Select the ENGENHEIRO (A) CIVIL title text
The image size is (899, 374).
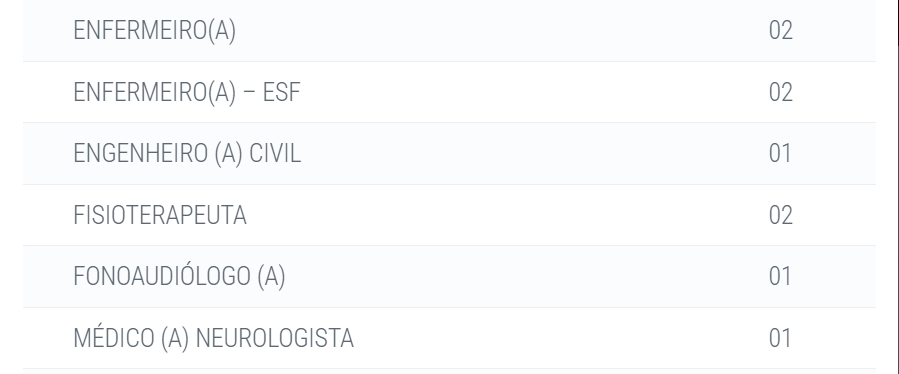[x=187, y=154]
